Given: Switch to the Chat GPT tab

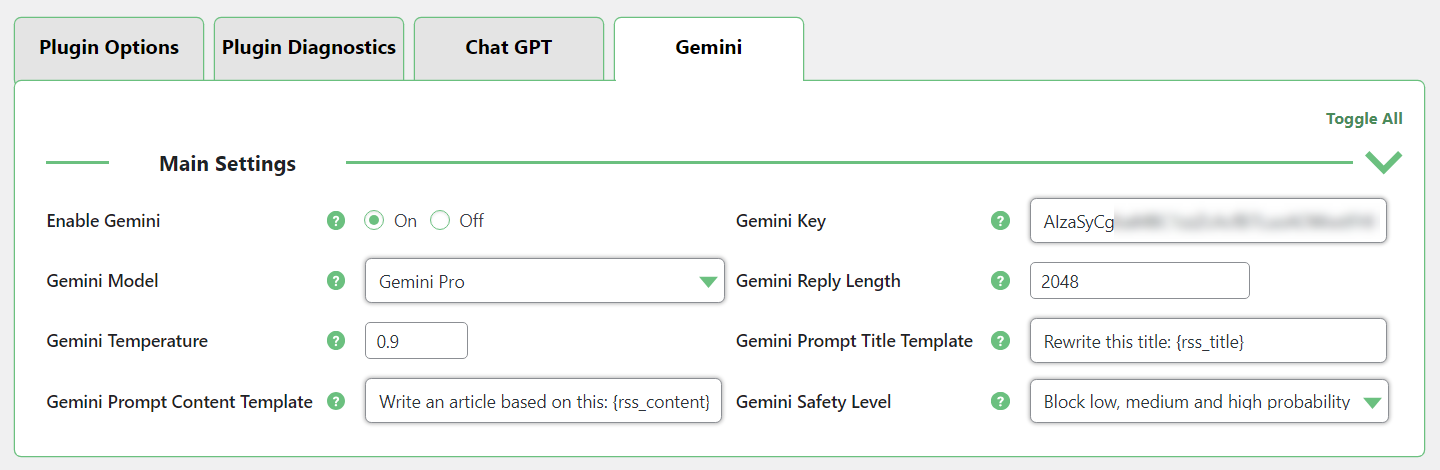Looking at the screenshot, I should tap(509, 48).
